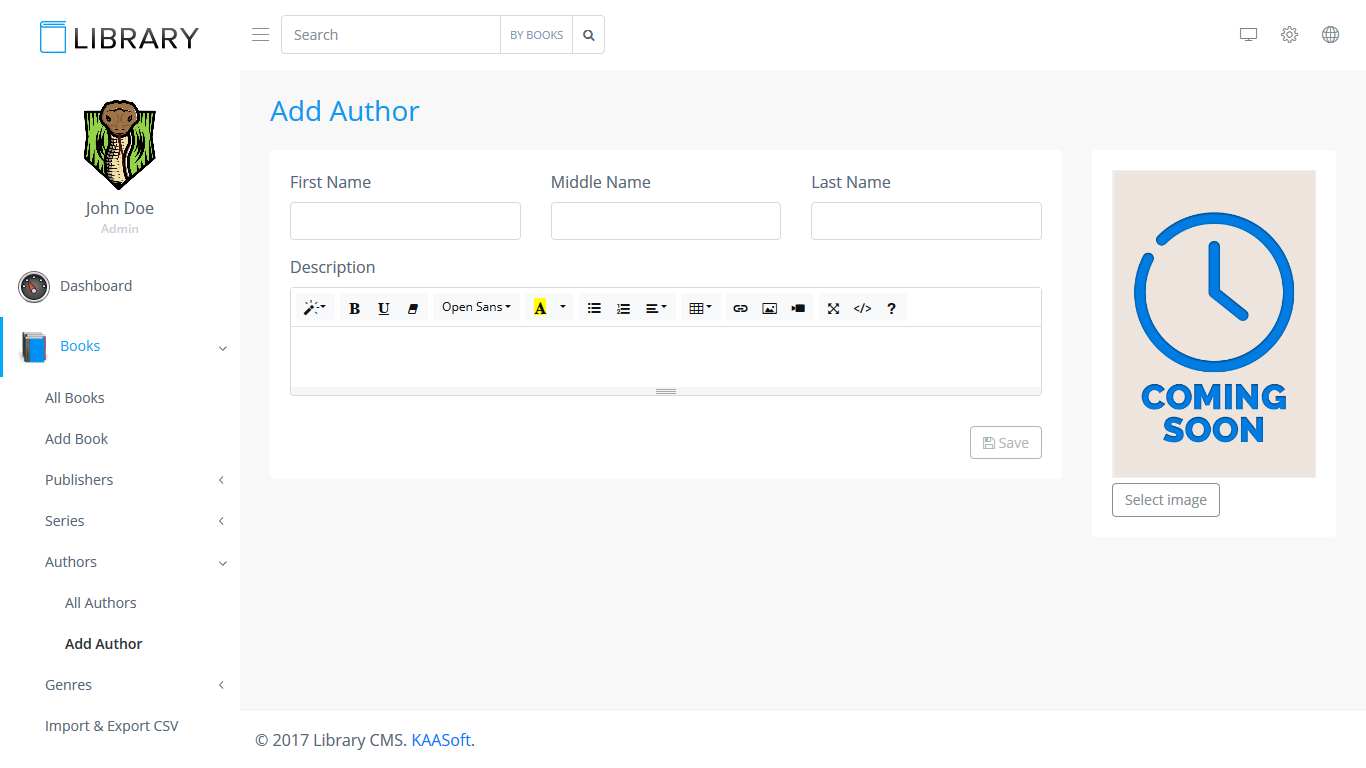
Task: Click the insert video icon
Action: click(798, 308)
